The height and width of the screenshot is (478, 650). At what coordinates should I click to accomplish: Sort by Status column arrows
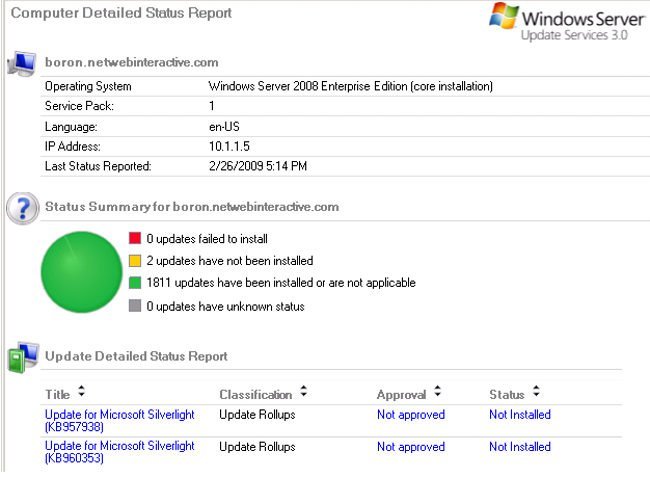536,393
